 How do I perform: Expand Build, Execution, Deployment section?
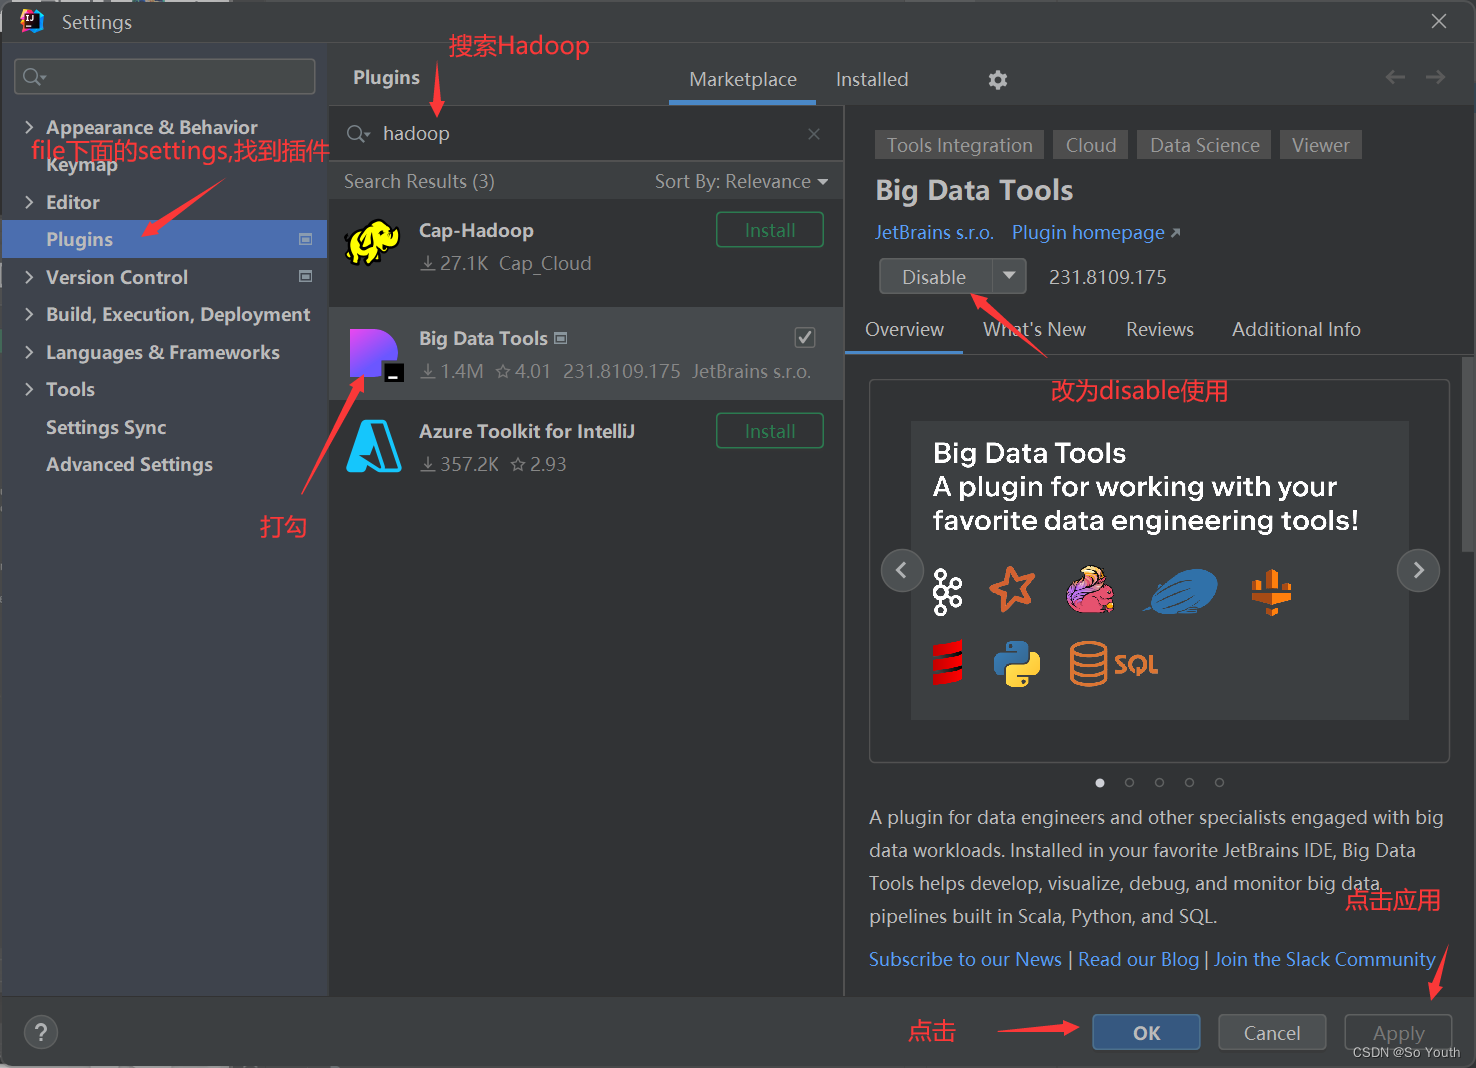(29, 314)
